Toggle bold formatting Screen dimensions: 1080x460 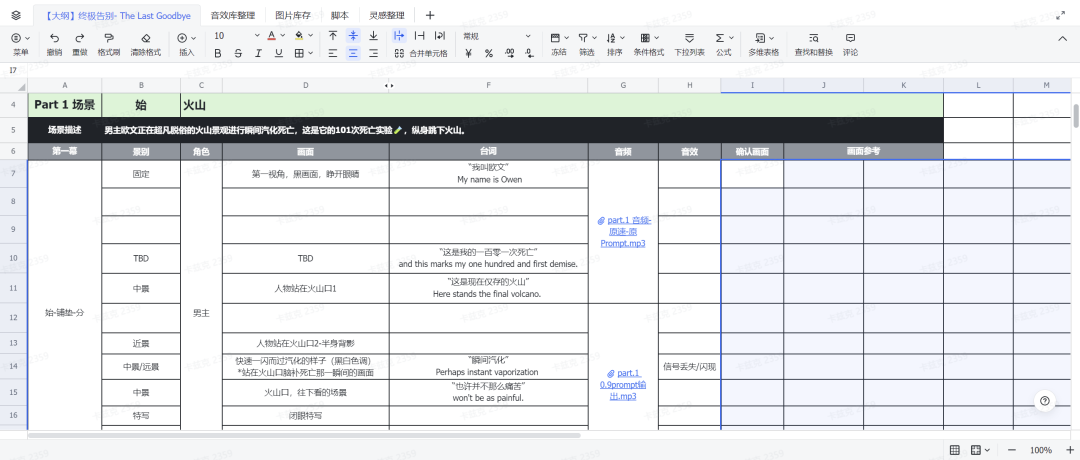[218, 53]
